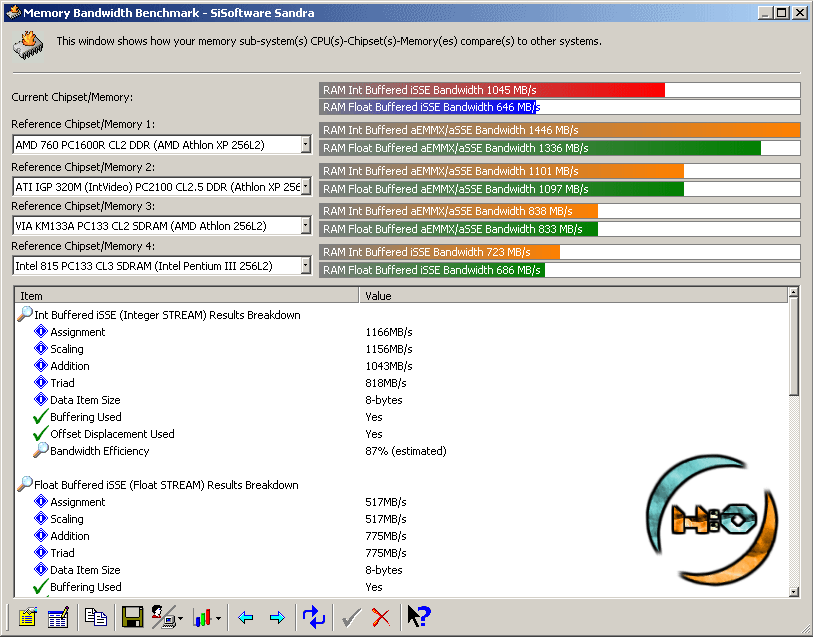Click the Sandra app icon in the title bar

13,12
